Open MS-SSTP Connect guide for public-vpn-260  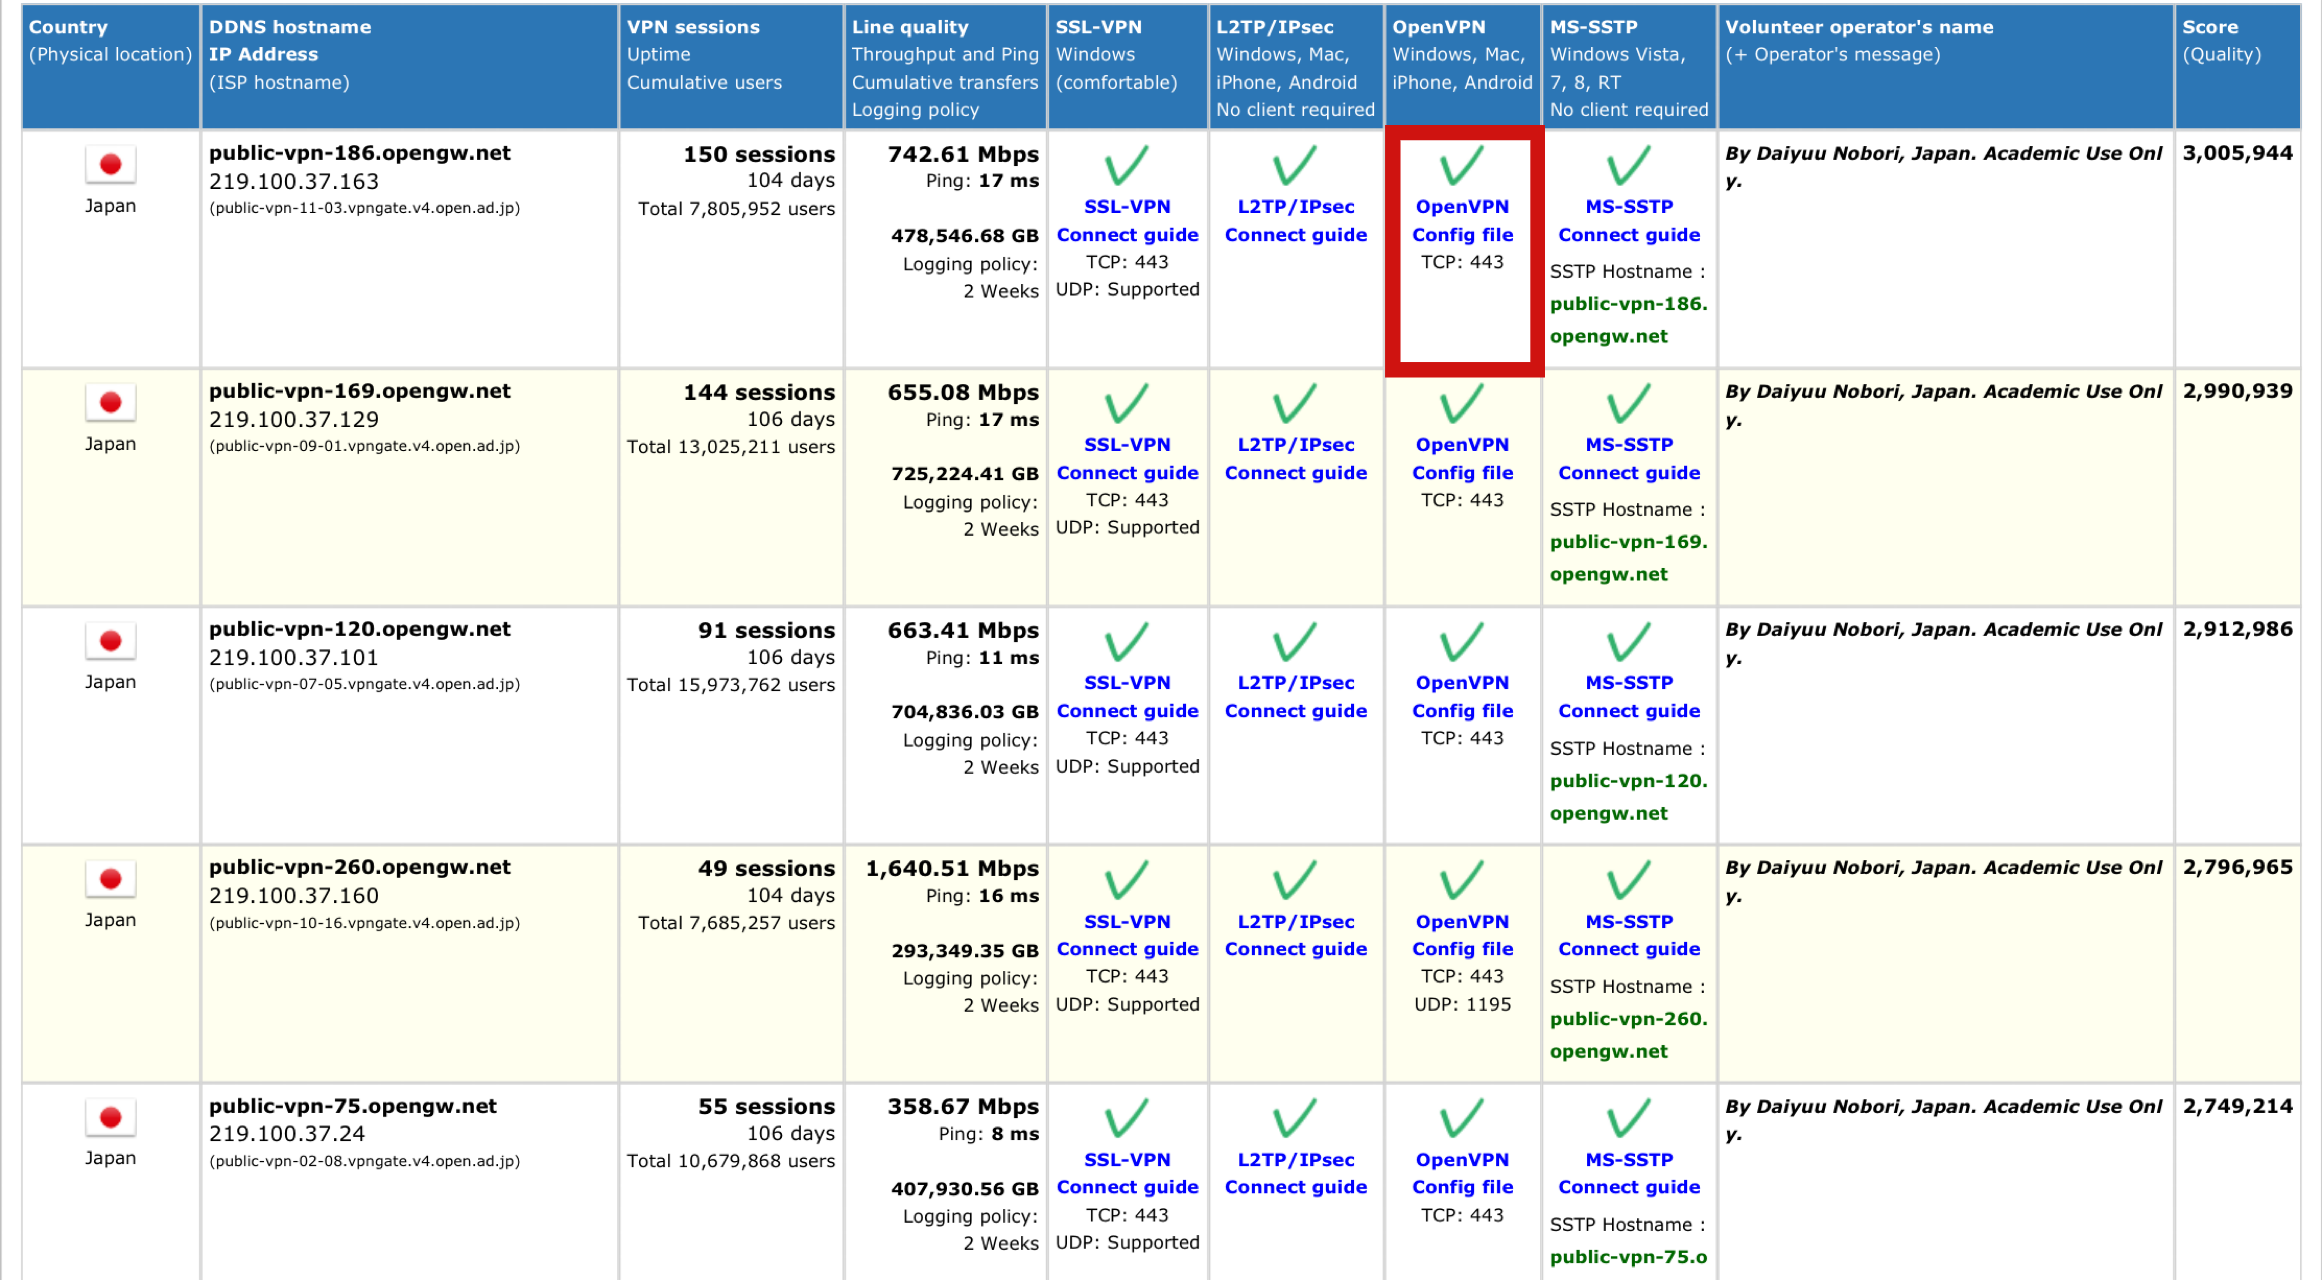pyautogui.click(x=1629, y=936)
